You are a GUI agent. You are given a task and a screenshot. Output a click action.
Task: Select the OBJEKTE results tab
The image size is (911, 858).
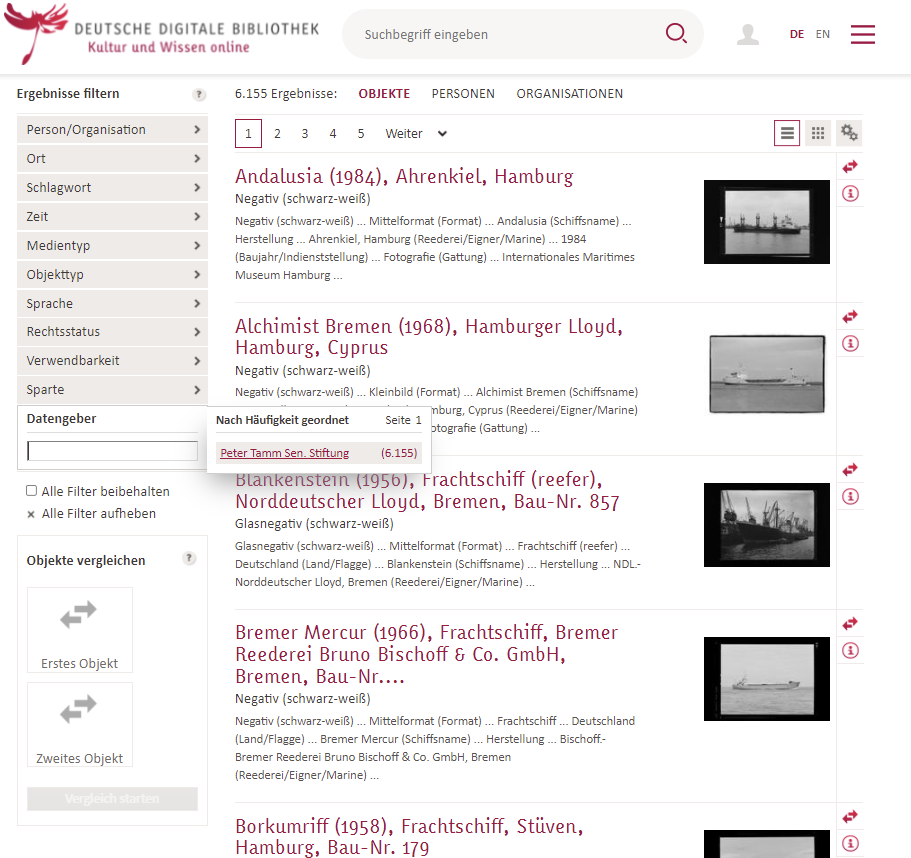pos(384,94)
